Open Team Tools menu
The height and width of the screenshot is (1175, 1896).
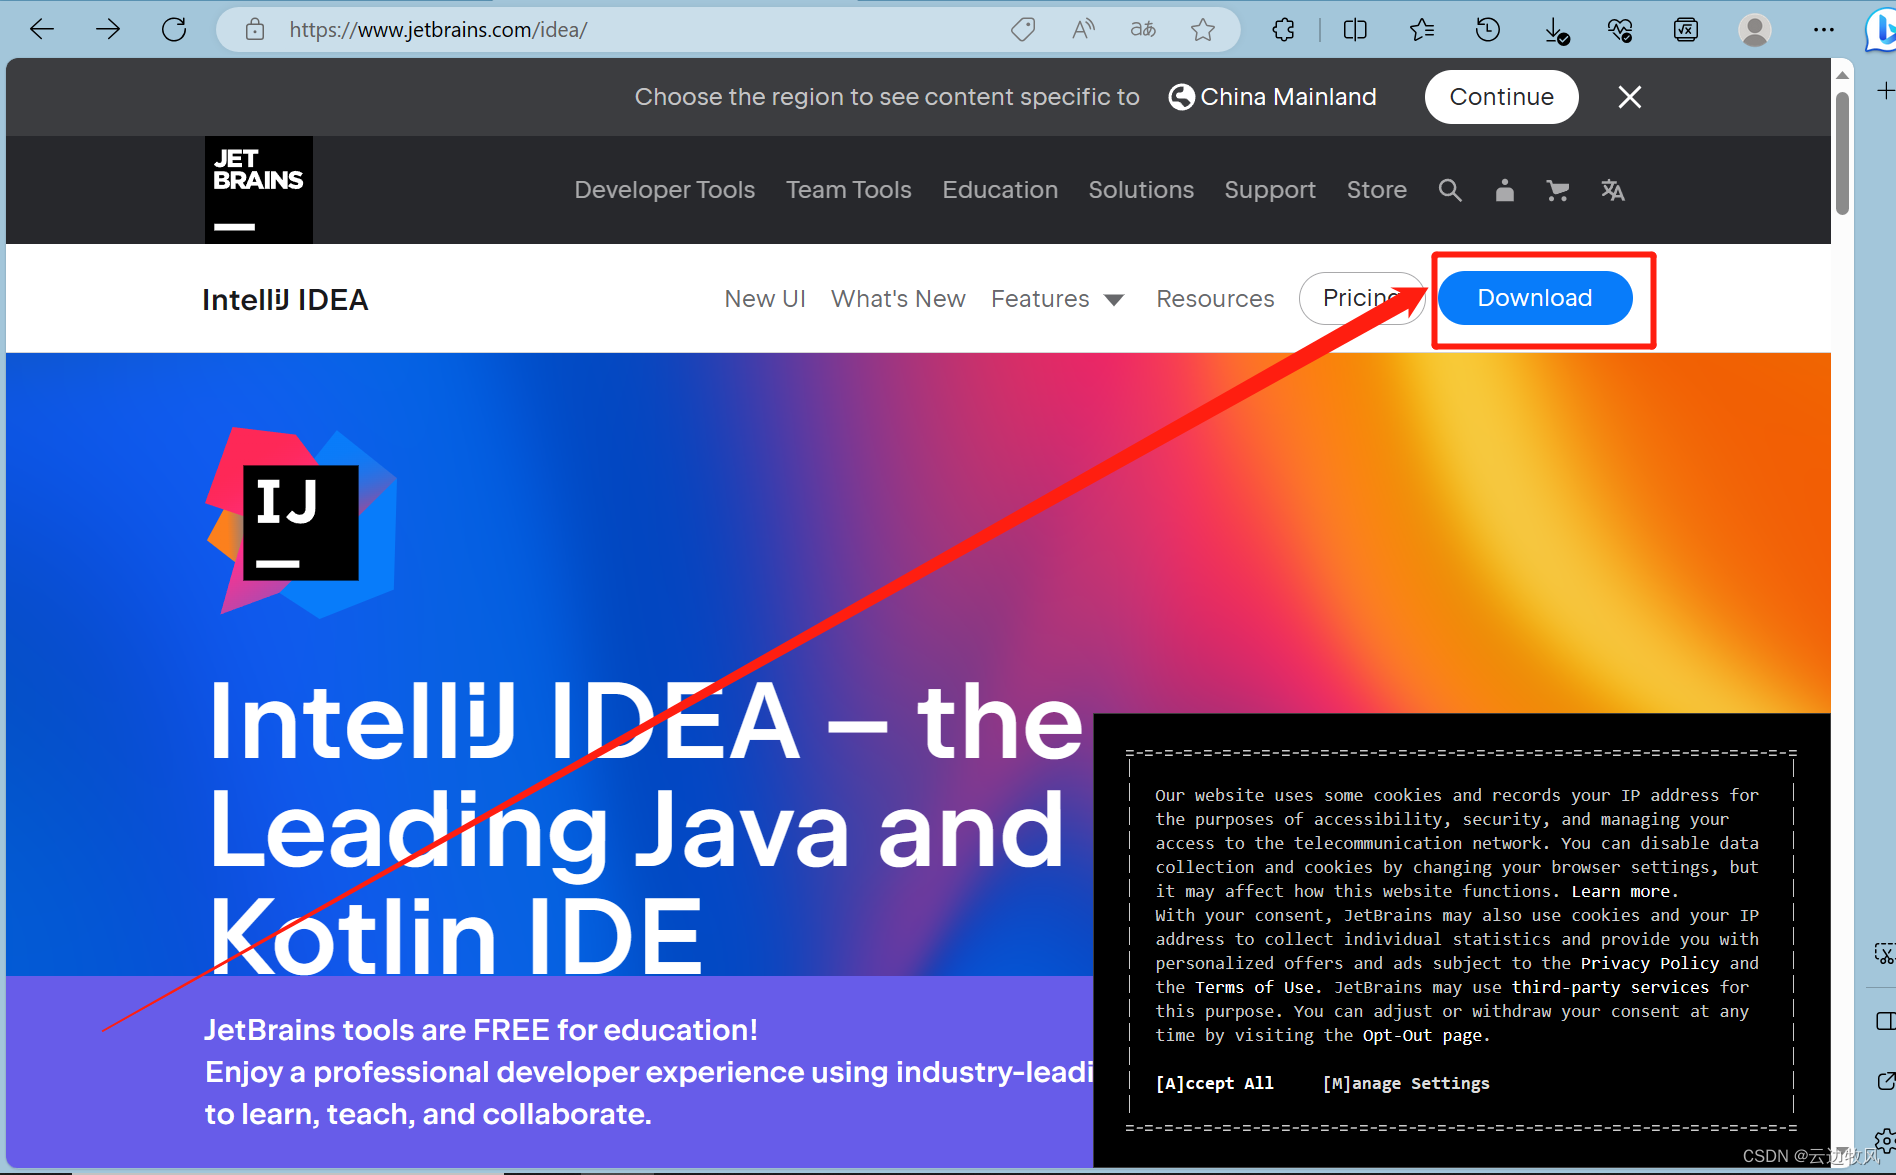pos(848,190)
